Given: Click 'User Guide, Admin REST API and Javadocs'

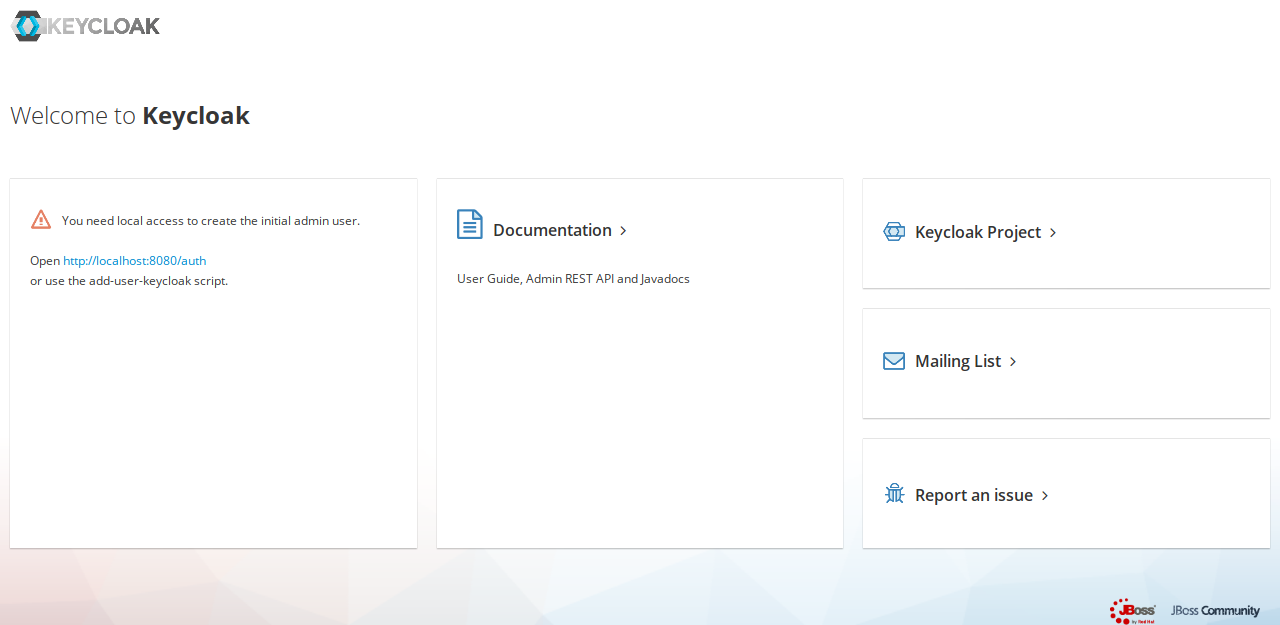Looking at the screenshot, I should pyautogui.click(x=573, y=279).
